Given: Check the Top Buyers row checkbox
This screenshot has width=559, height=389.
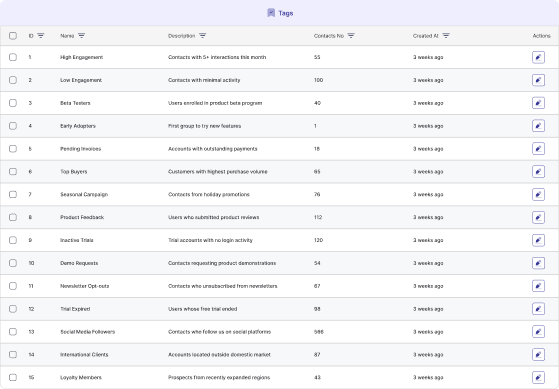Looking at the screenshot, I should (13, 172).
